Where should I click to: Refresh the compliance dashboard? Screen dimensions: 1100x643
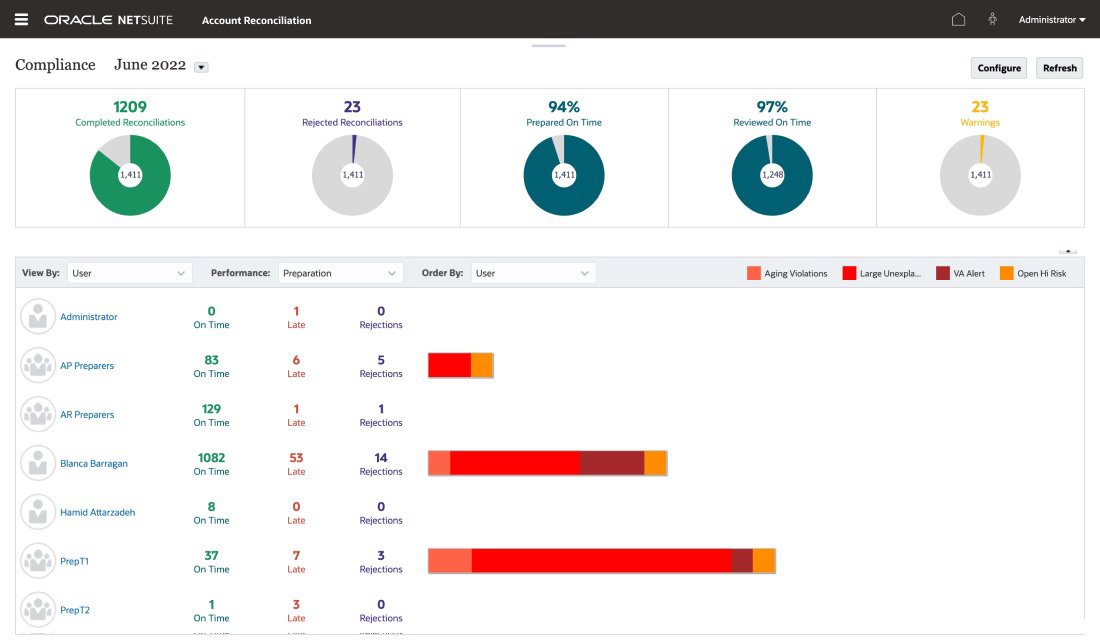1059,67
